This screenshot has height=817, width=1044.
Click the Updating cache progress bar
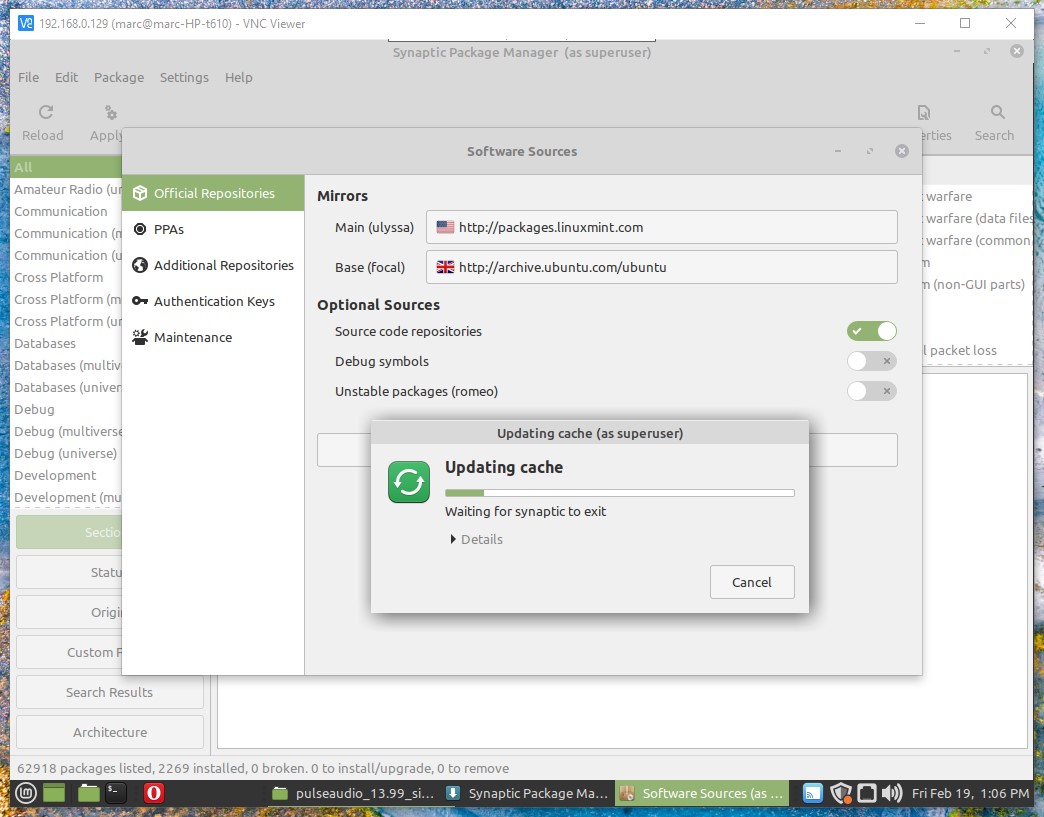tap(620, 493)
